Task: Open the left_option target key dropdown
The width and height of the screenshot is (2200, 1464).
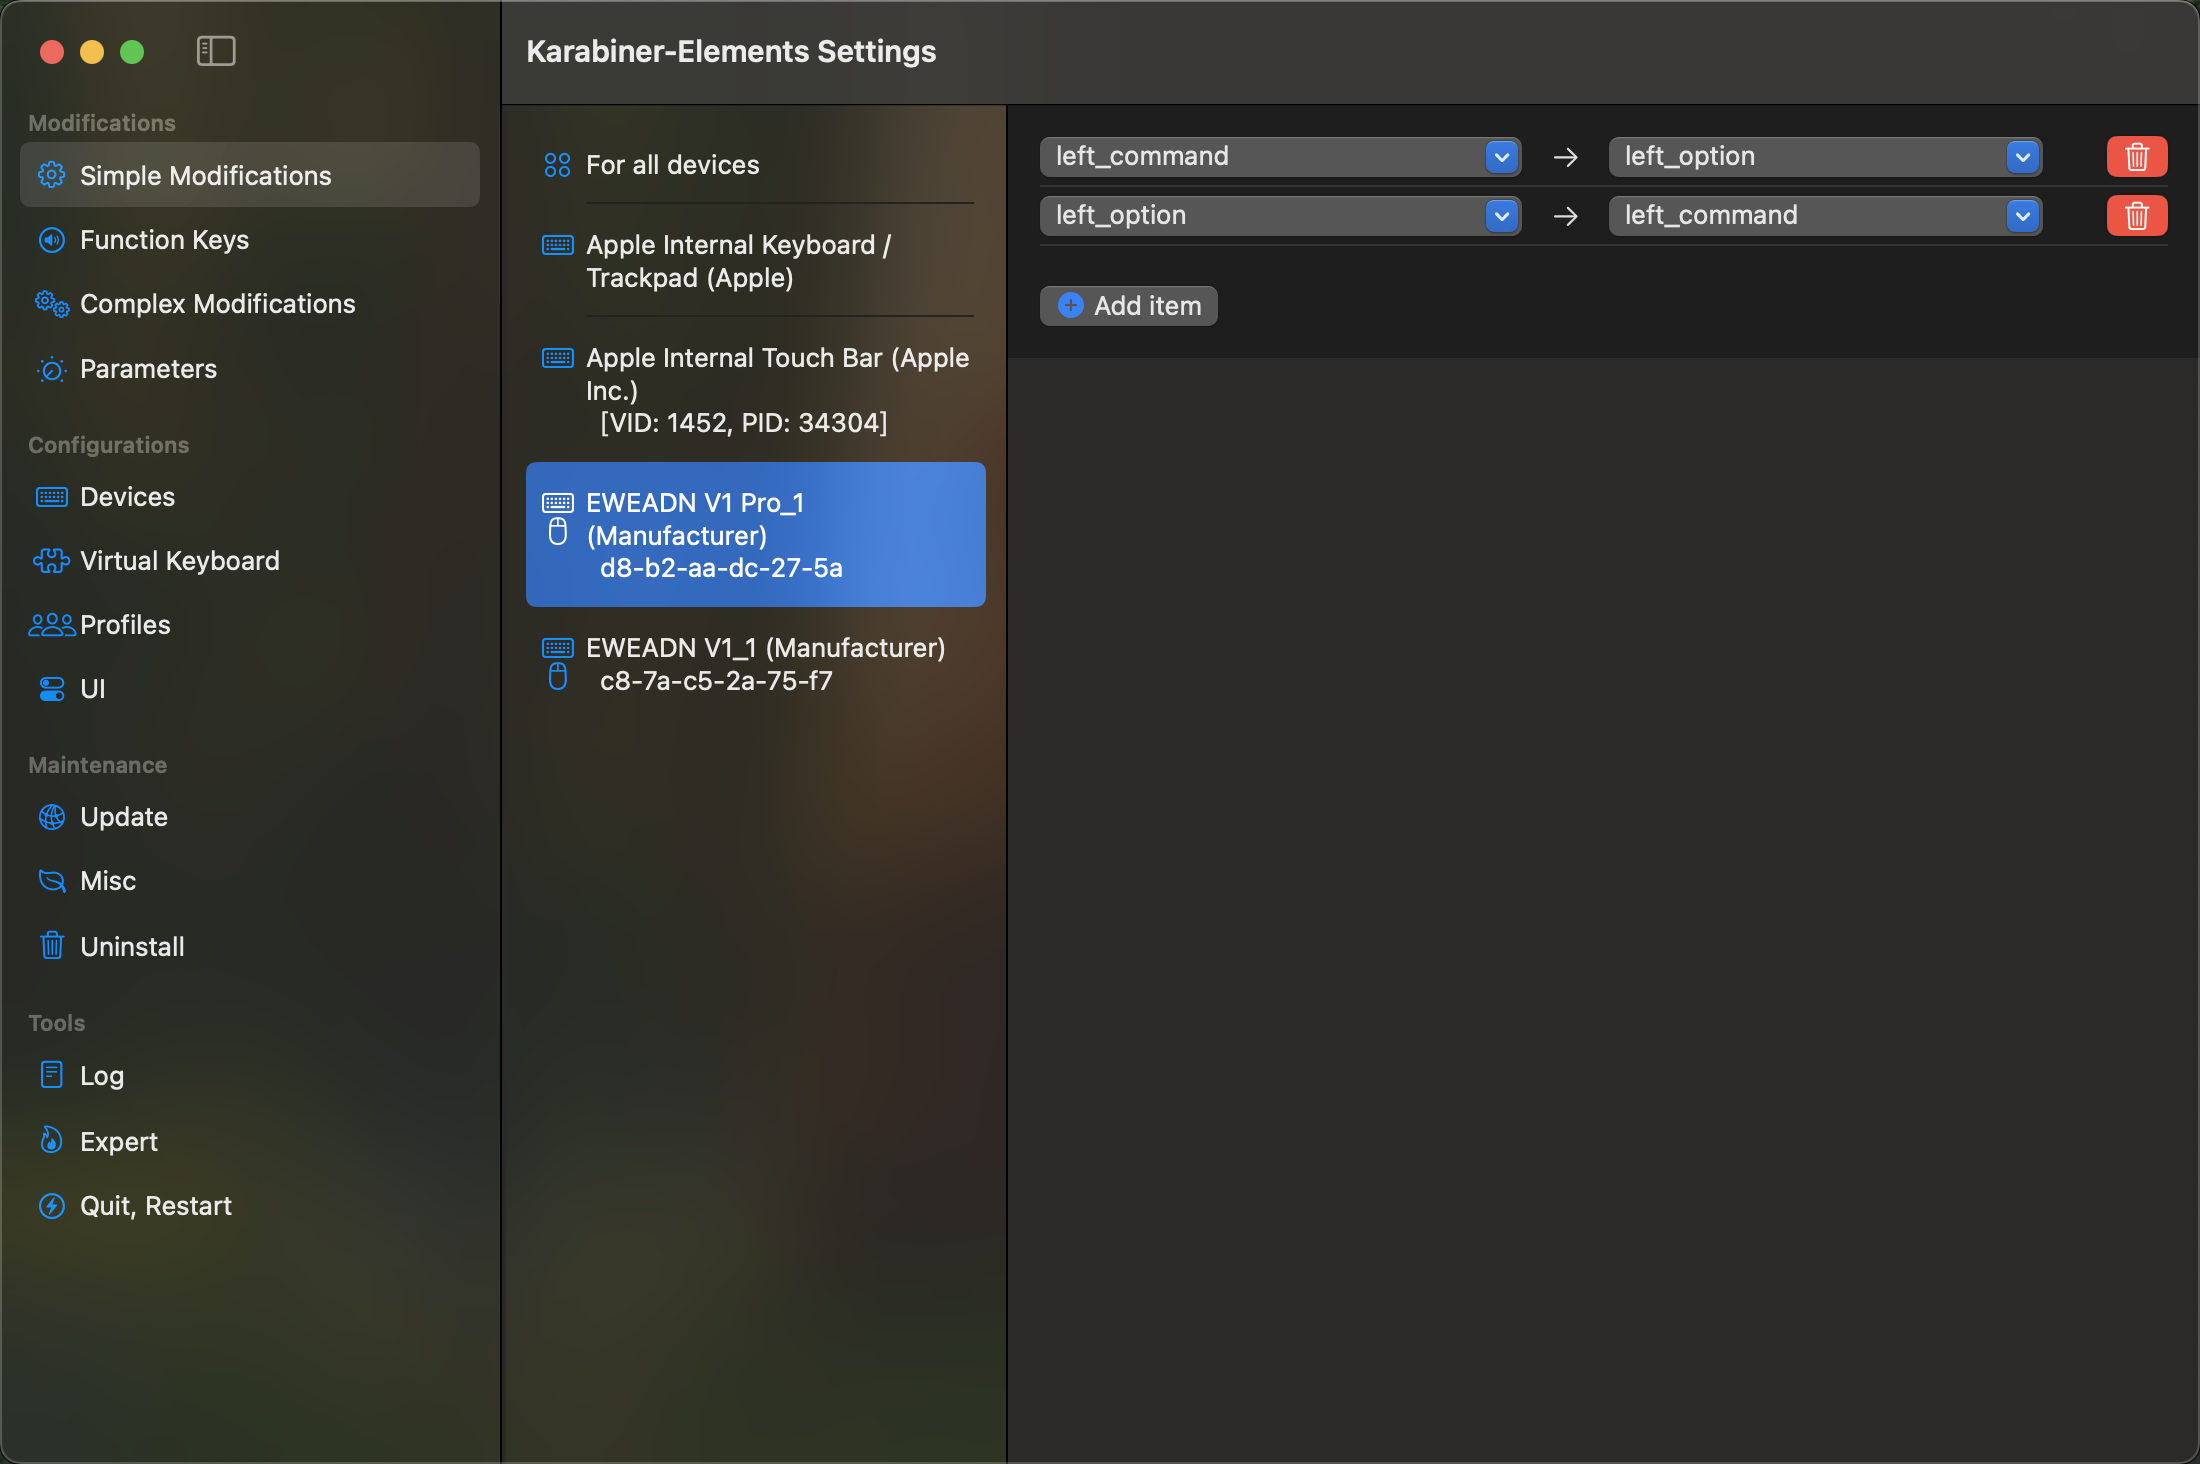Action: [x=2022, y=157]
